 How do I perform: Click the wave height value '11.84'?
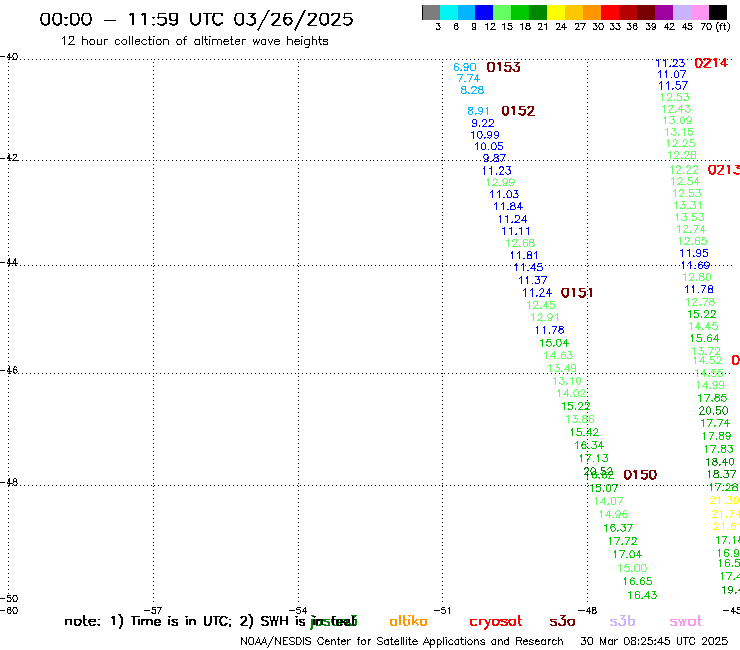[508, 206]
